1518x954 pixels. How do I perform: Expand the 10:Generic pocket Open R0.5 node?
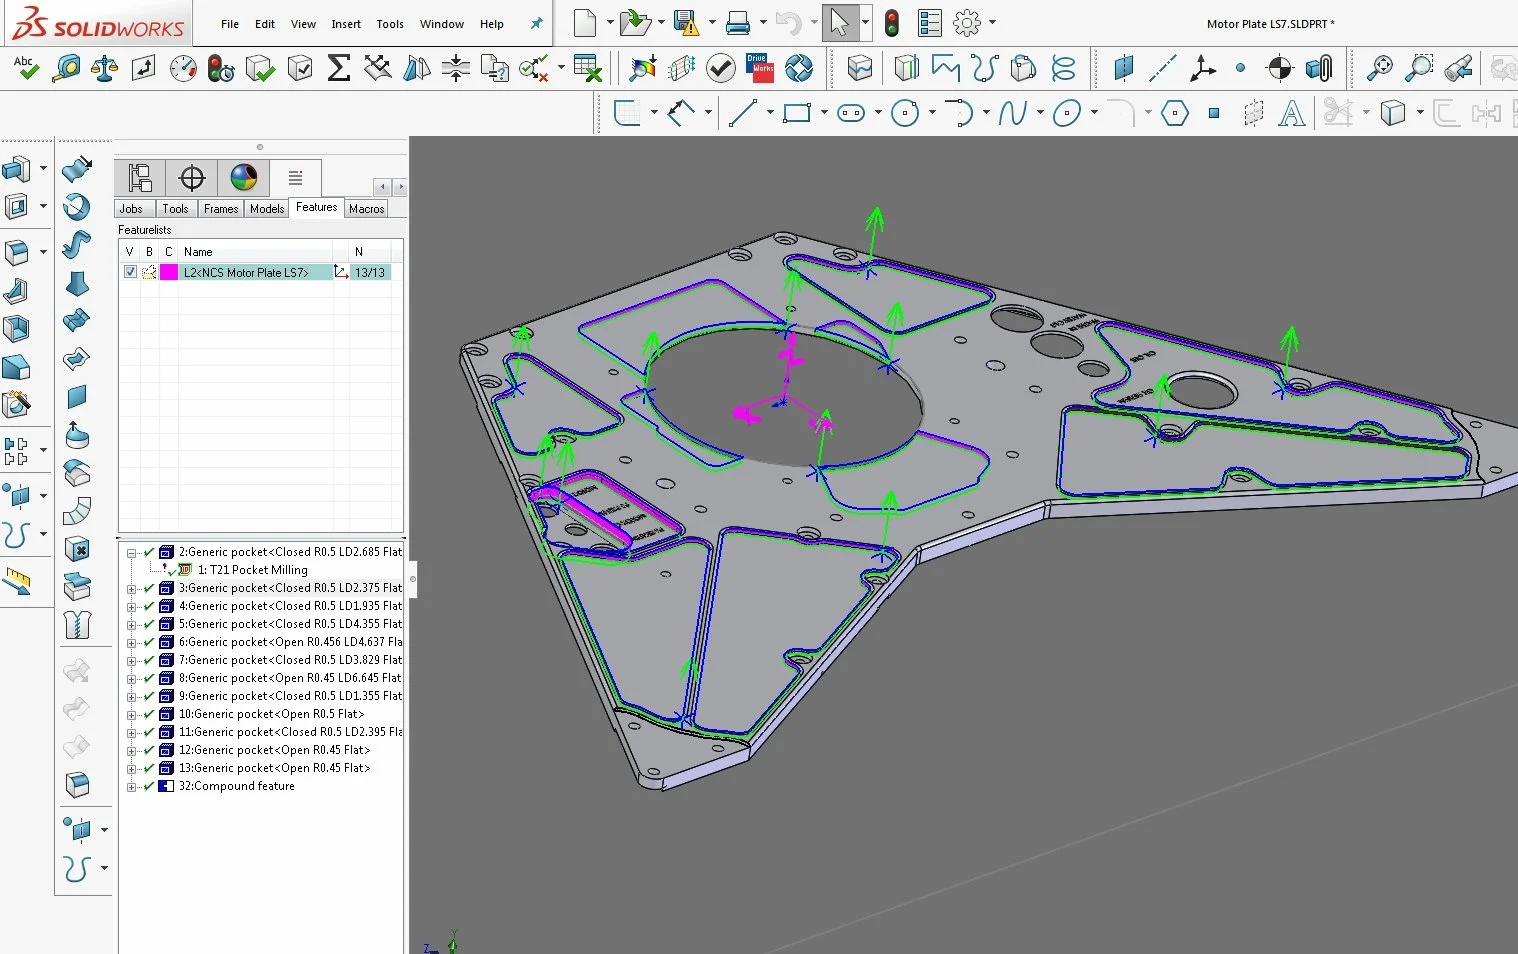132,713
